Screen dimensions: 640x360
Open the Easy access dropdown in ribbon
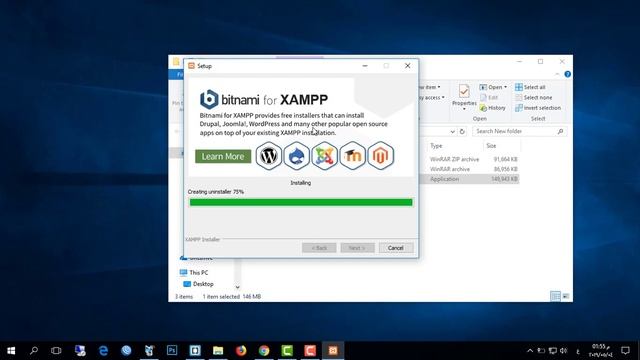432,98
